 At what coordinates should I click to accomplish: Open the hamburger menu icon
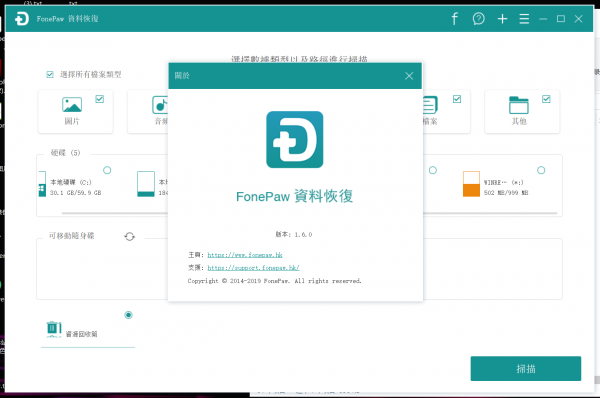point(524,19)
